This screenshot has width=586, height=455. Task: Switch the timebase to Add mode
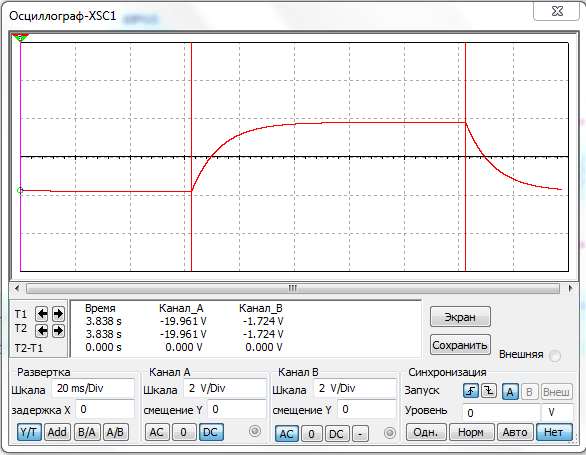point(57,432)
